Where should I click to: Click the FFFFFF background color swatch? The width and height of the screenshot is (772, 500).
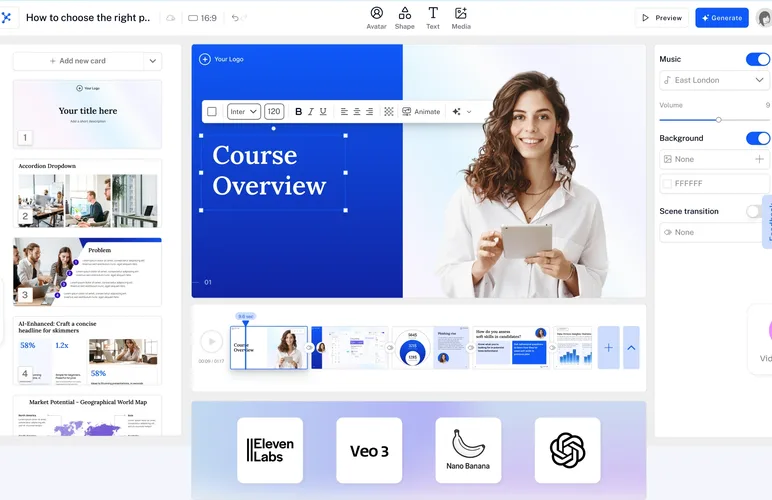[x=667, y=184]
